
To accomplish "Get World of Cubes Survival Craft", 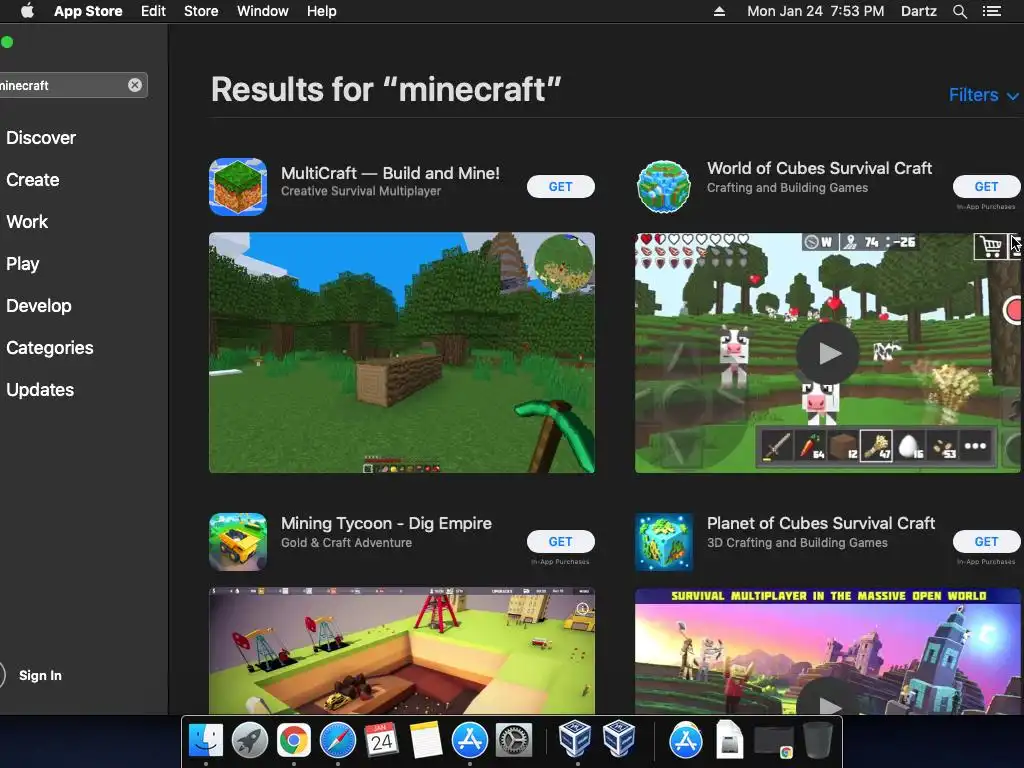I will (x=986, y=187).
